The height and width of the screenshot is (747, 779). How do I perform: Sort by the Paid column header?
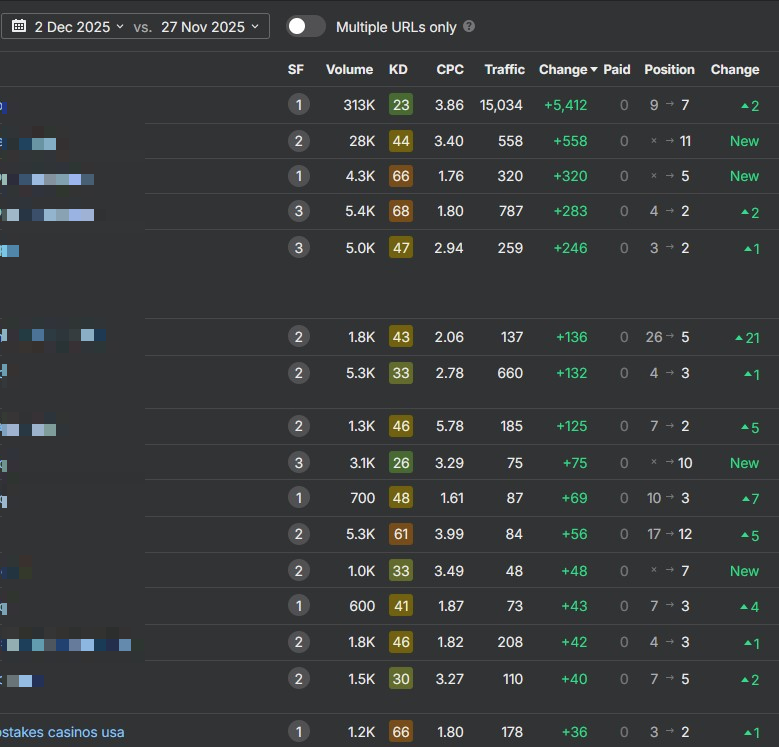617,70
